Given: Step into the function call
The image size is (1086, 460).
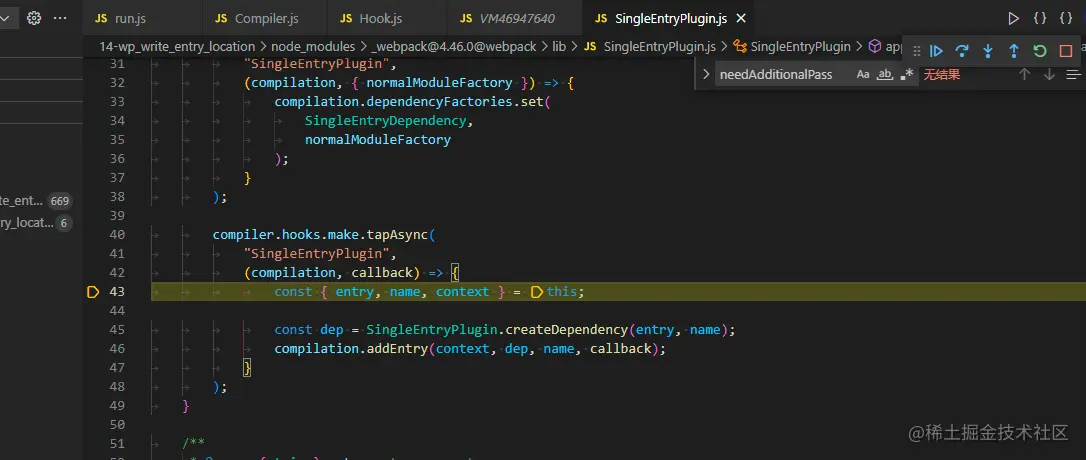Looking at the screenshot, I should click(x=988, y=51).
